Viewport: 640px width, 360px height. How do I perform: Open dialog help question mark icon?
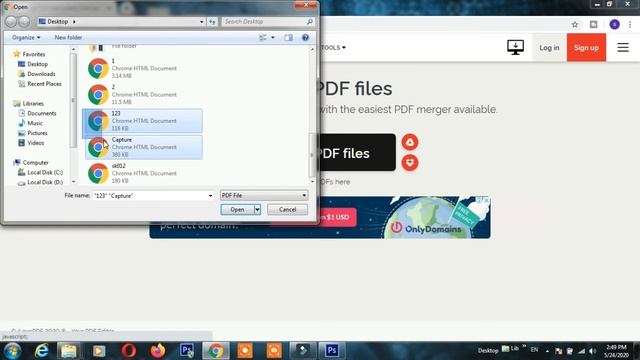click(x=305, y=38)
